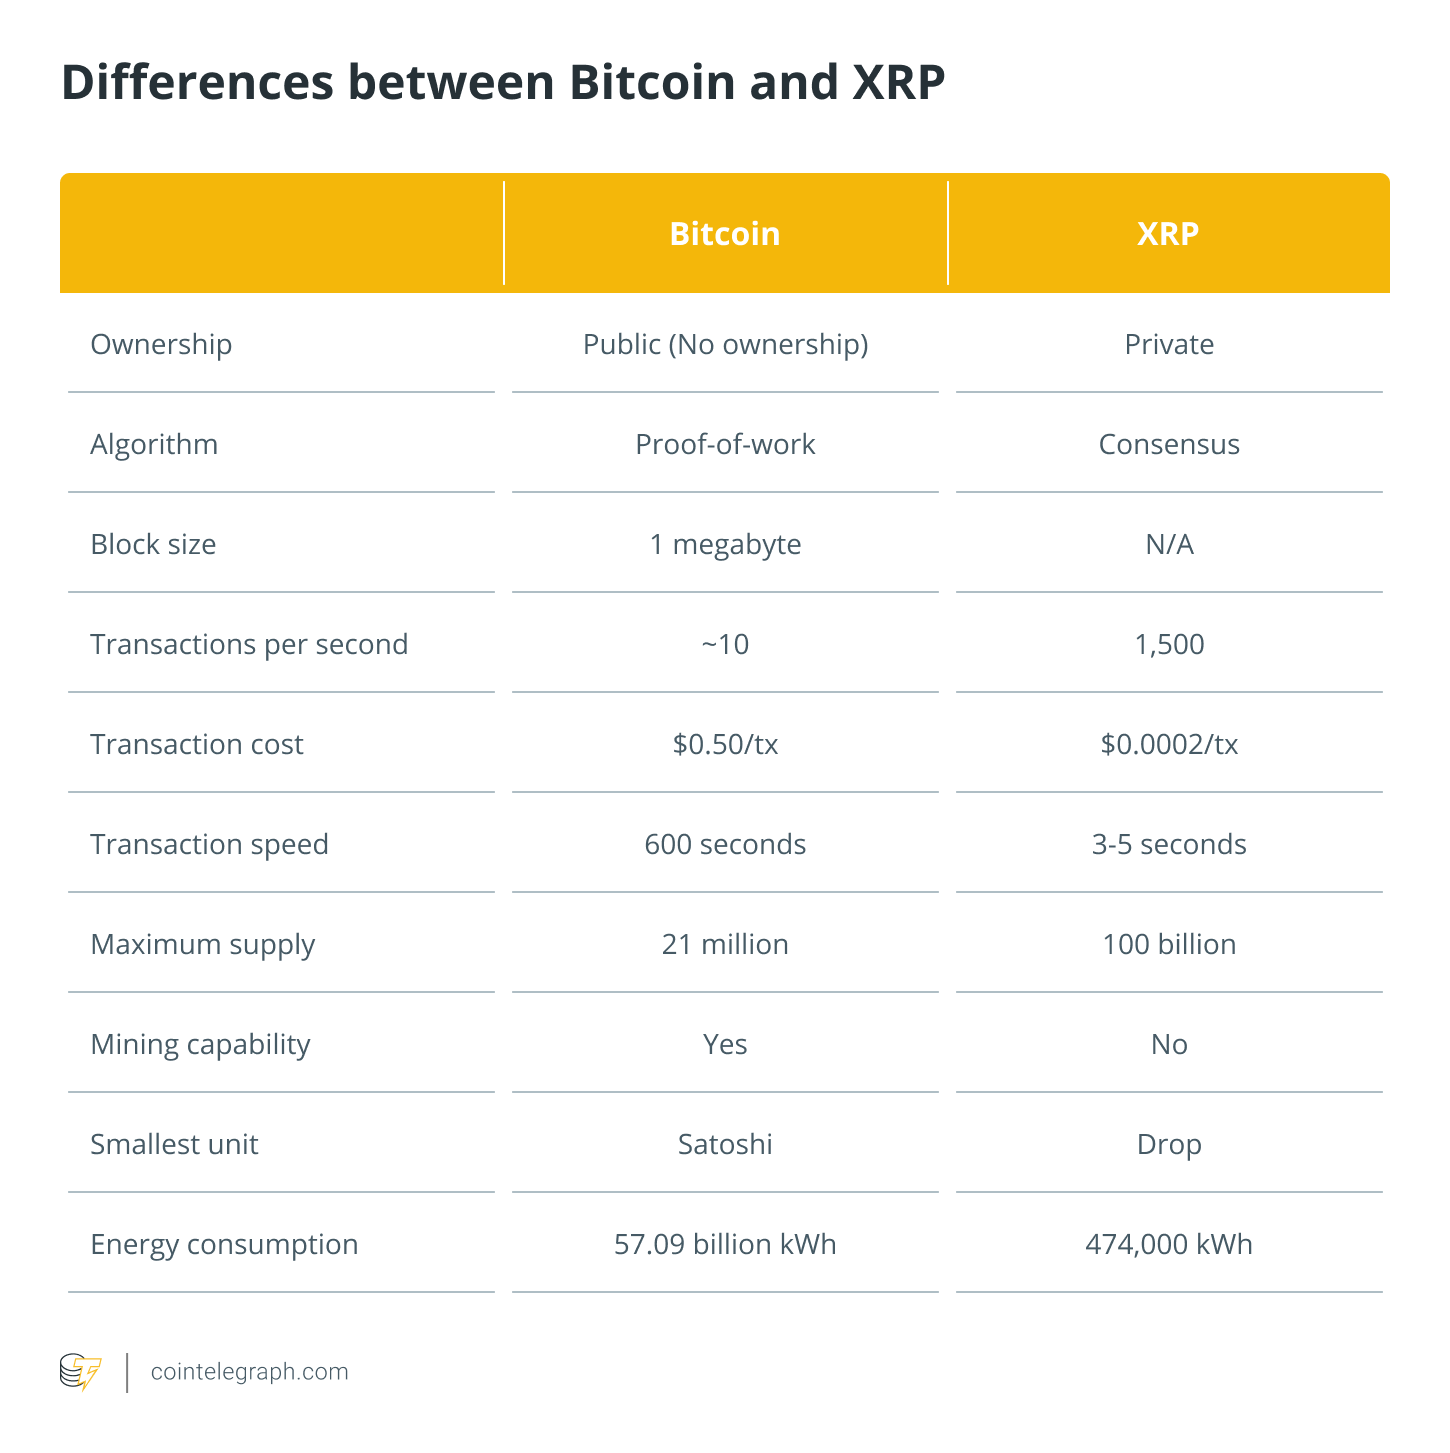The height and width of the screenshot is (1453, 1450).
Task: Click the '3-5 seconds' speed cell
Action: (x=1169, y=845)
